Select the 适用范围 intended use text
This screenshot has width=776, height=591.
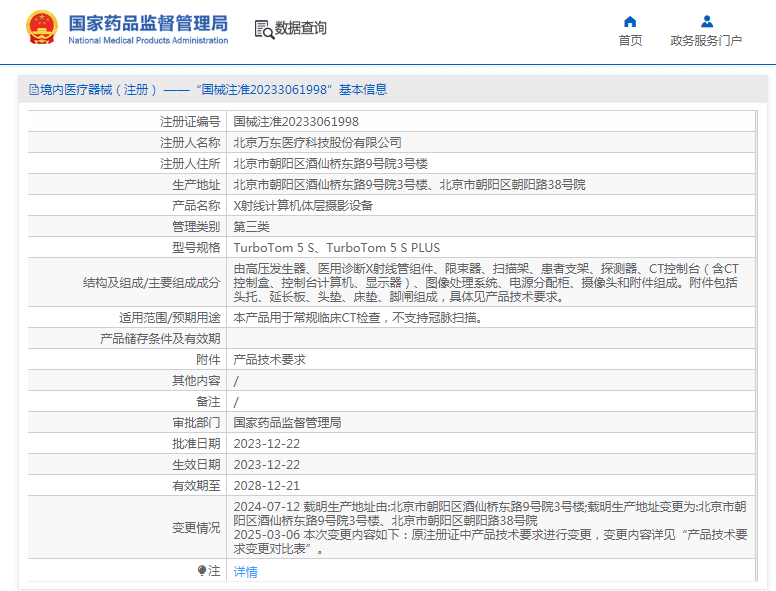coord(358,318)
